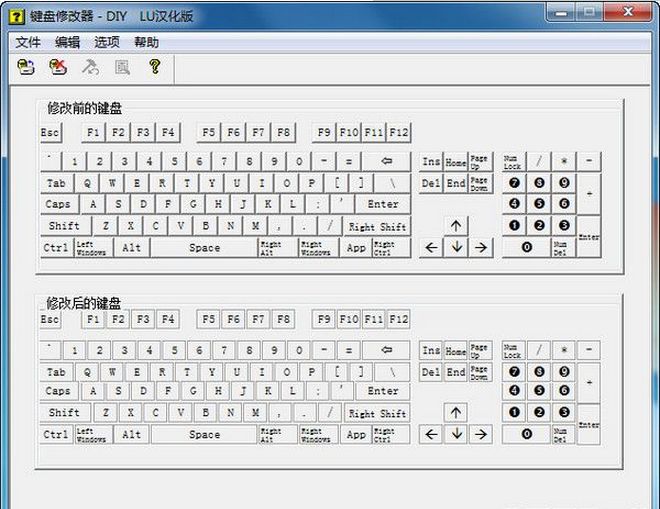Open the 选项 menu
Viewport: 660px width, 509px height.
107,42
